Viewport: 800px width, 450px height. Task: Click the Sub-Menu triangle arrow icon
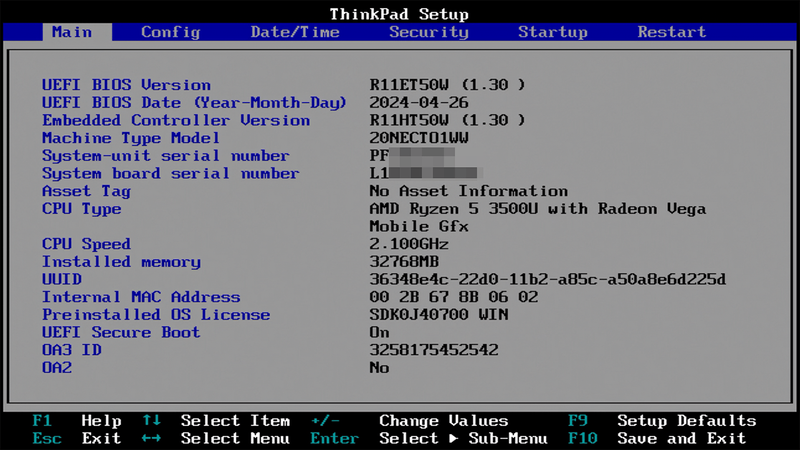(454, 438)
